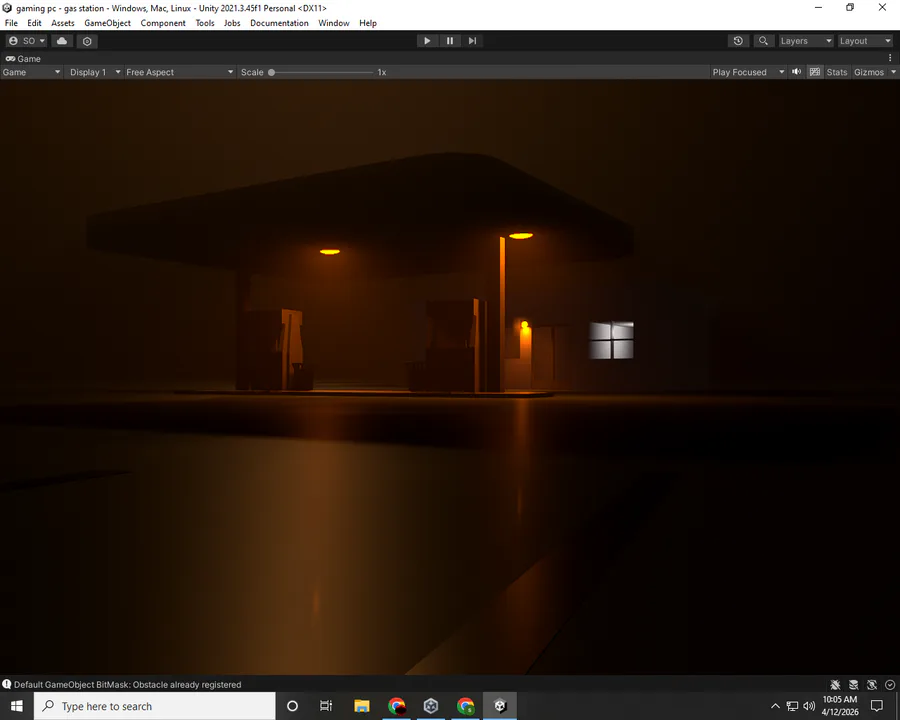
Task: Open the Documentation menu
Action: click(279, 23)
